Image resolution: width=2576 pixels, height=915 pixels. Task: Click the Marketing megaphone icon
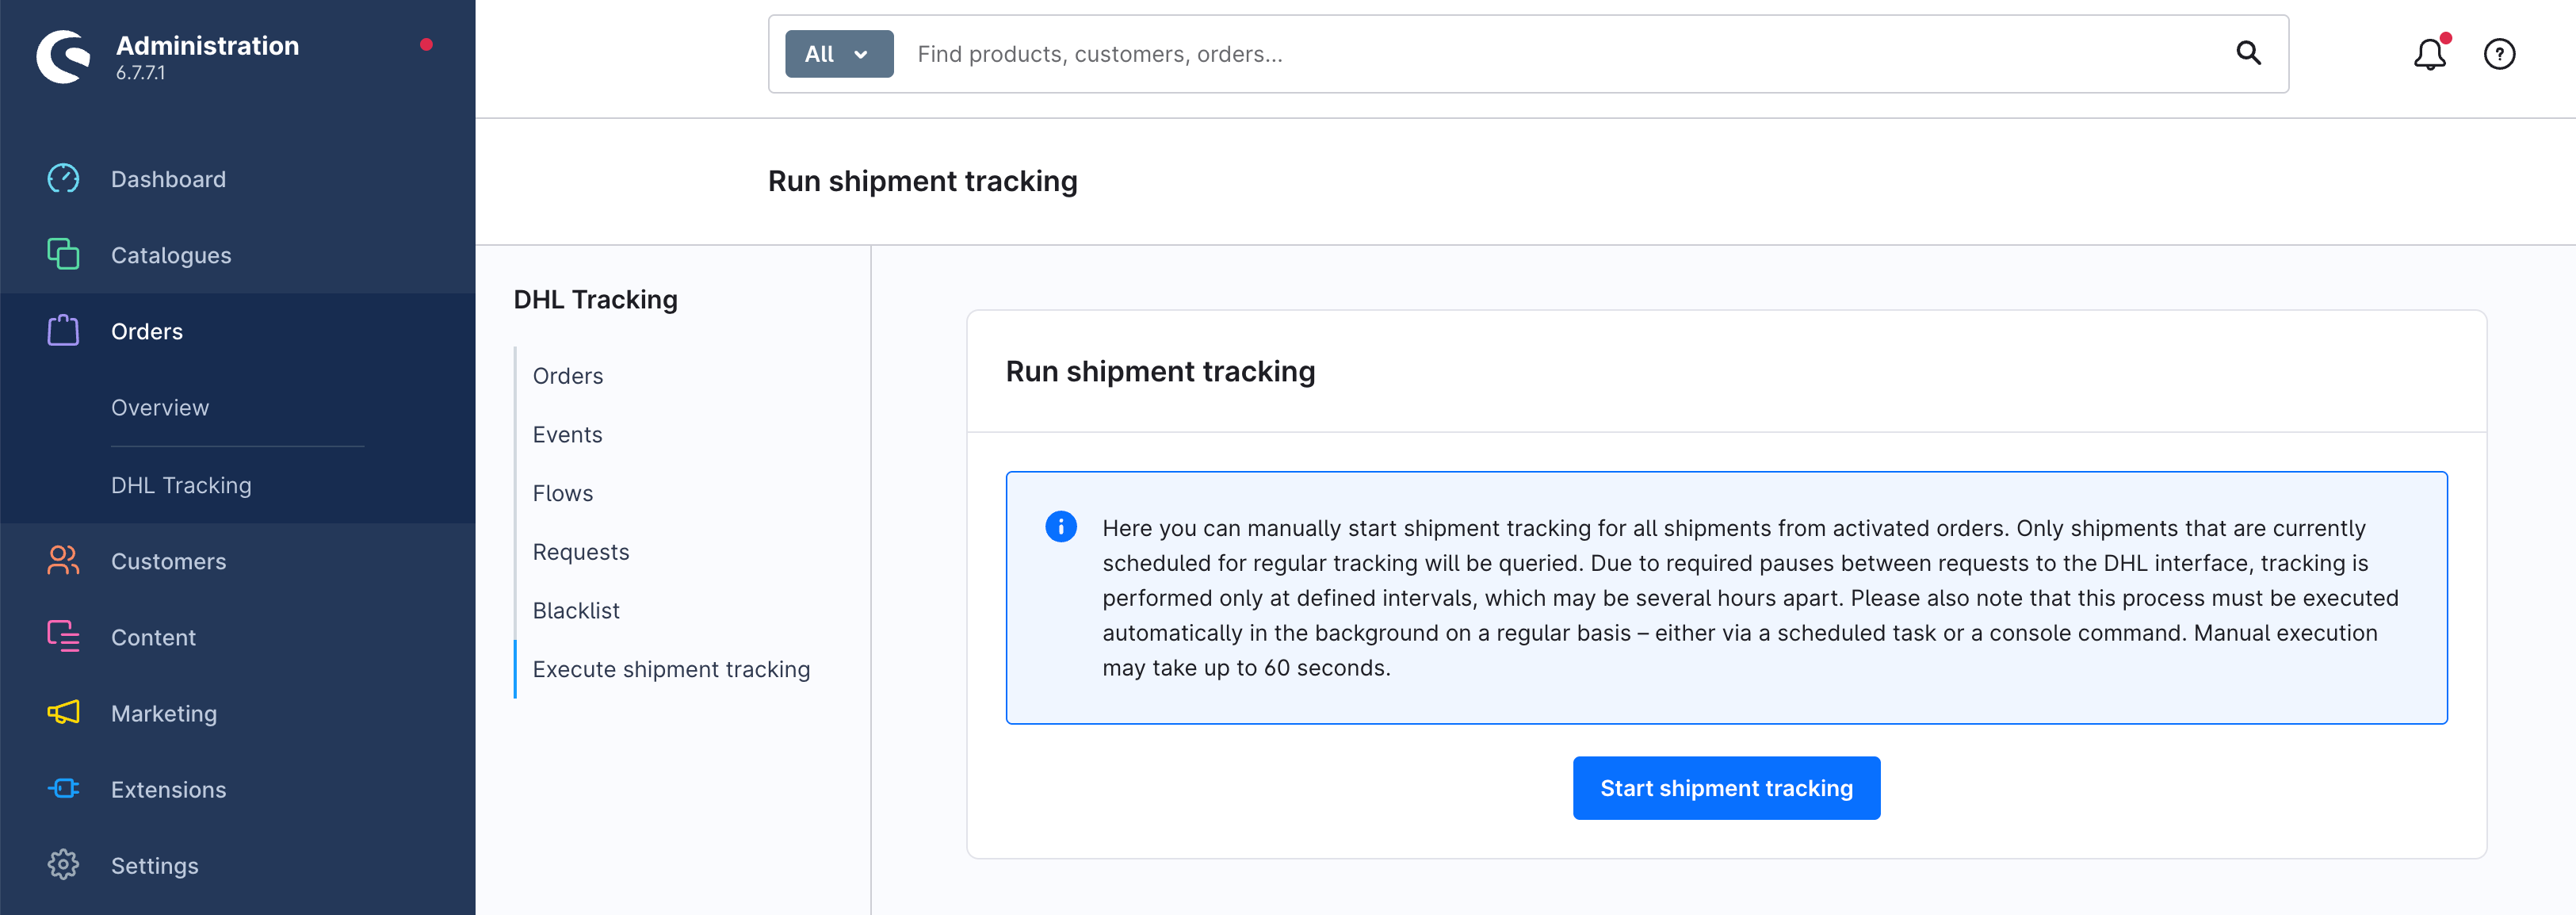tap(63, 712)
